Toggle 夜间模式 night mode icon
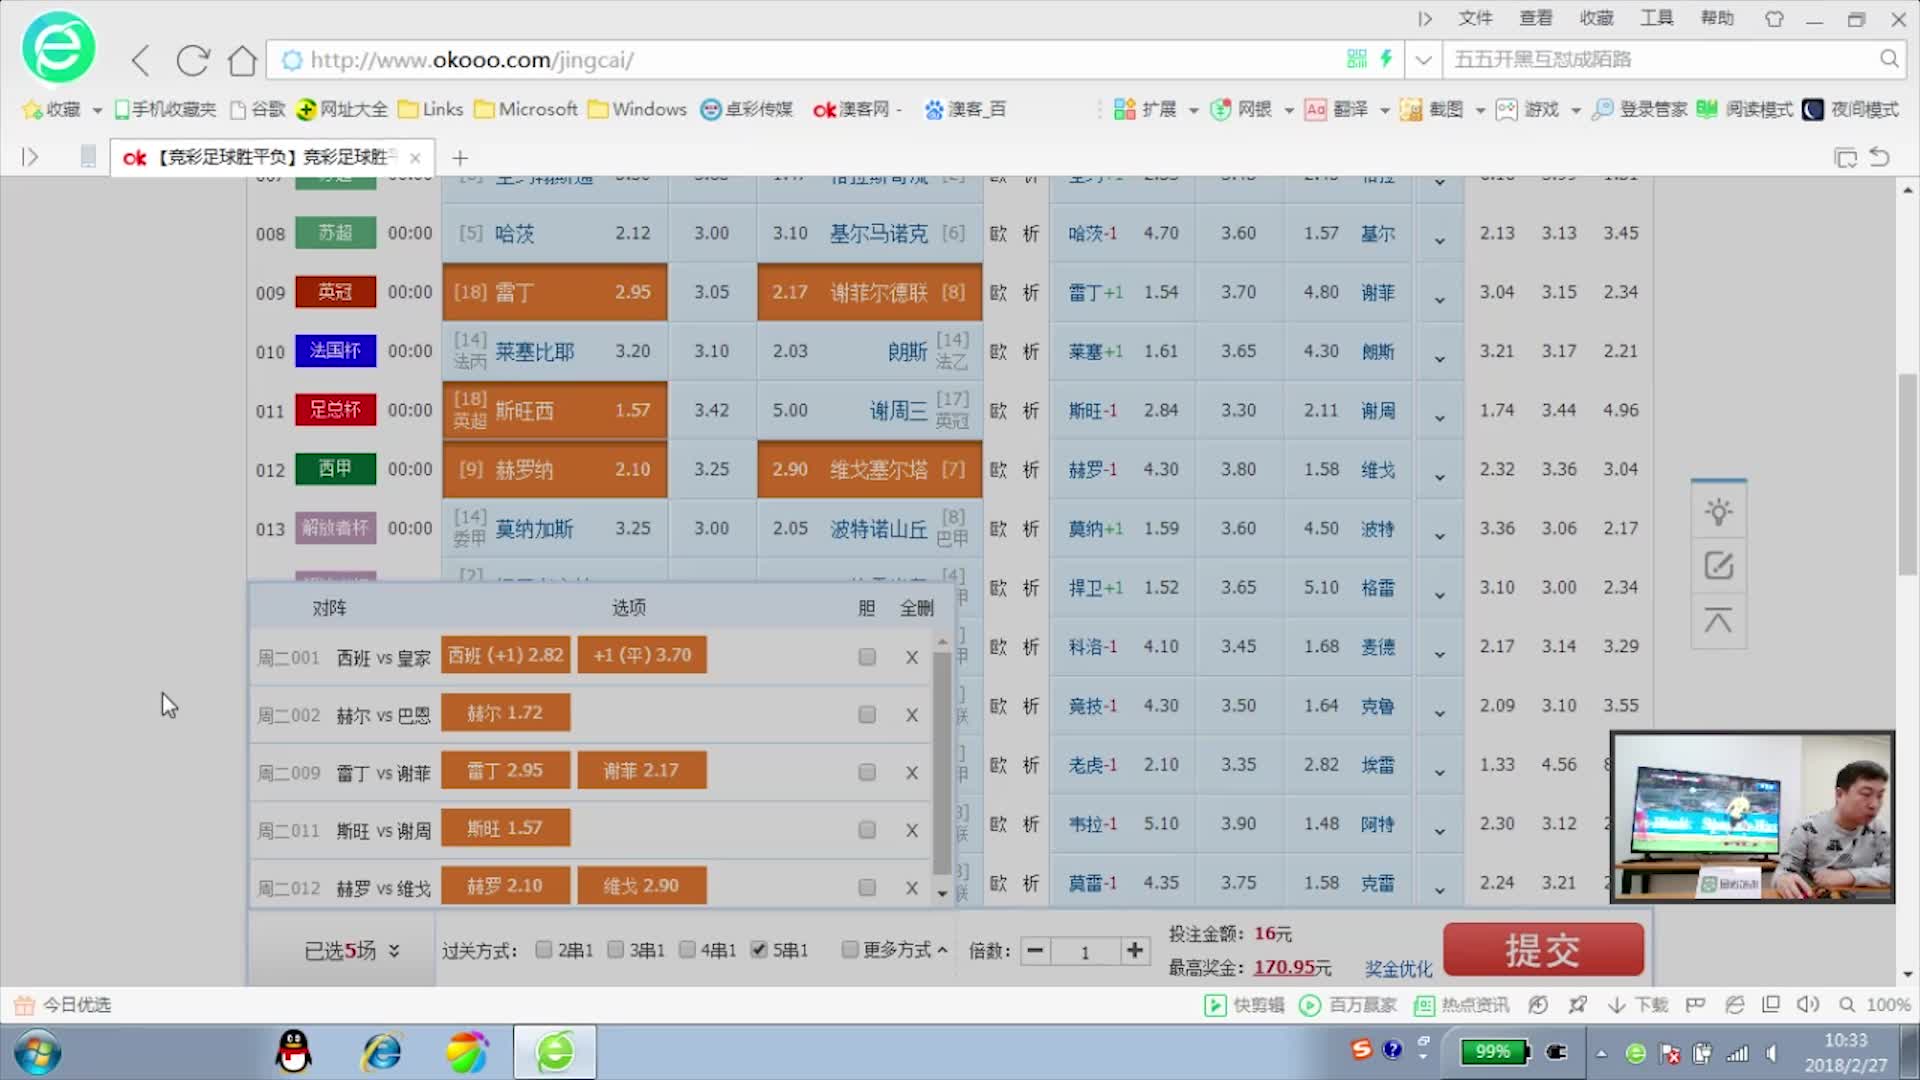Image resolution: width=1920 pixels, height=1080 pixels. (x=1812, y=109)
